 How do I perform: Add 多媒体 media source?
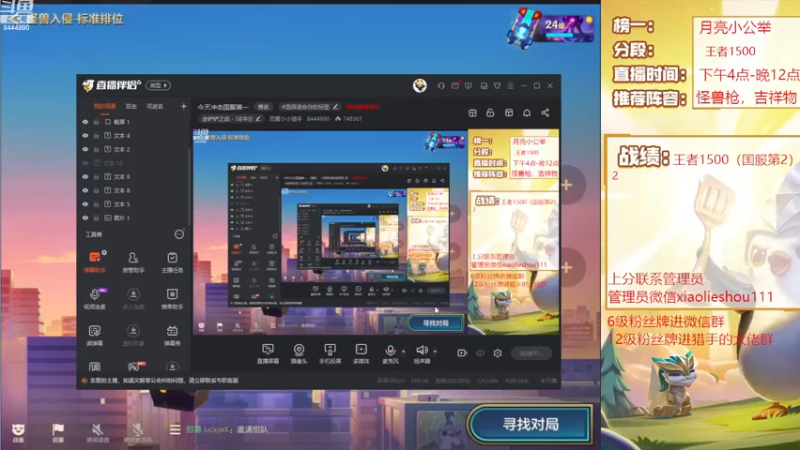361,353
